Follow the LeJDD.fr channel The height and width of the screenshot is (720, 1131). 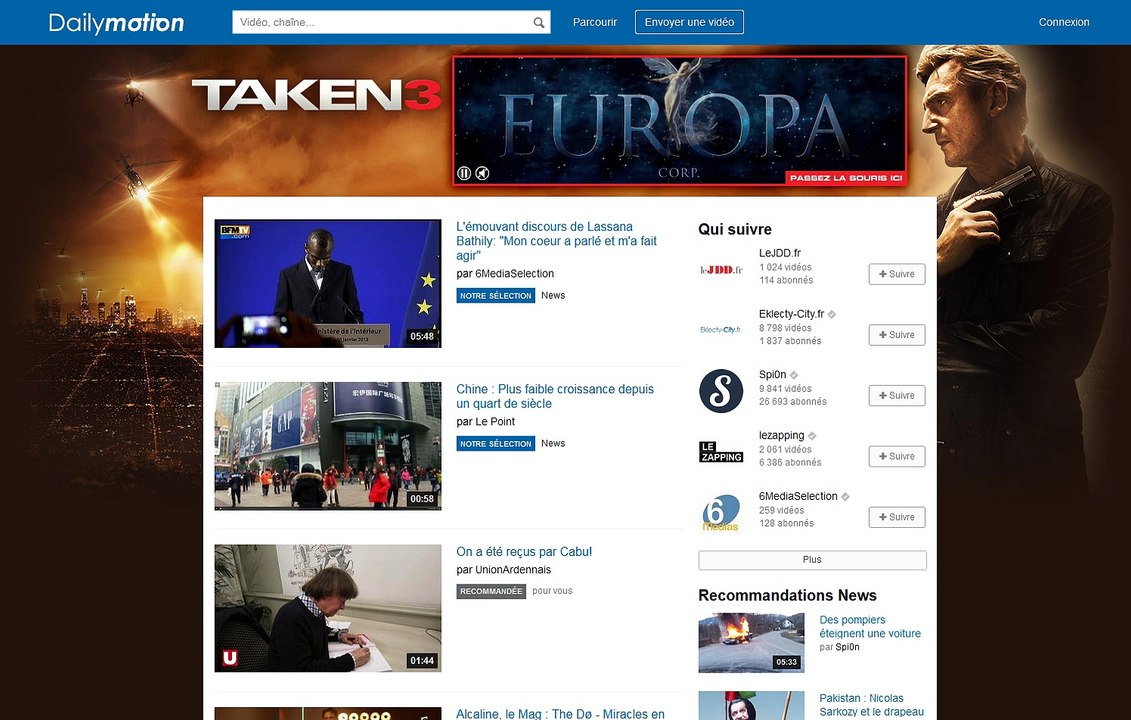897,274
